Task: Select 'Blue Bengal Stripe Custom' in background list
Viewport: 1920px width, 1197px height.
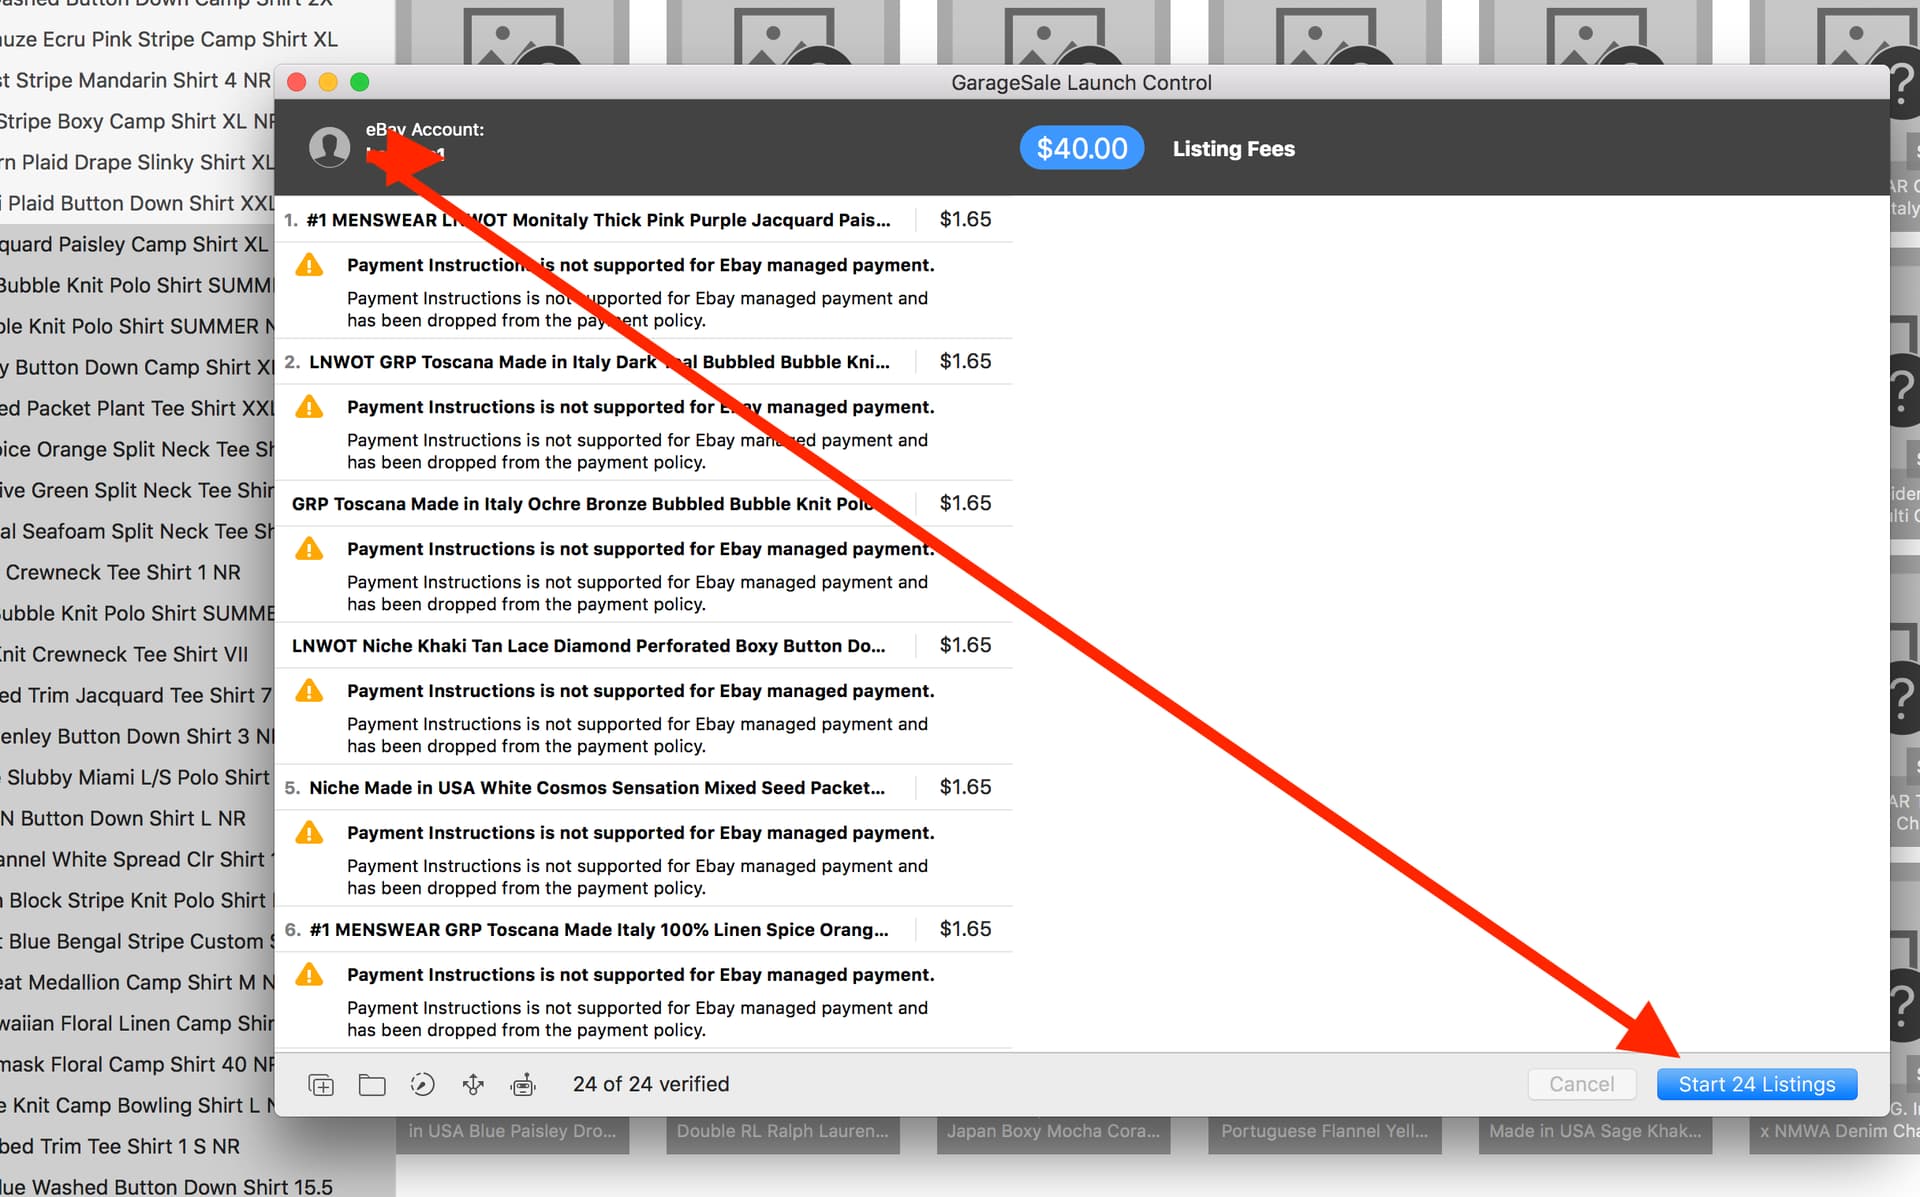Action: [x=137, y=941]
